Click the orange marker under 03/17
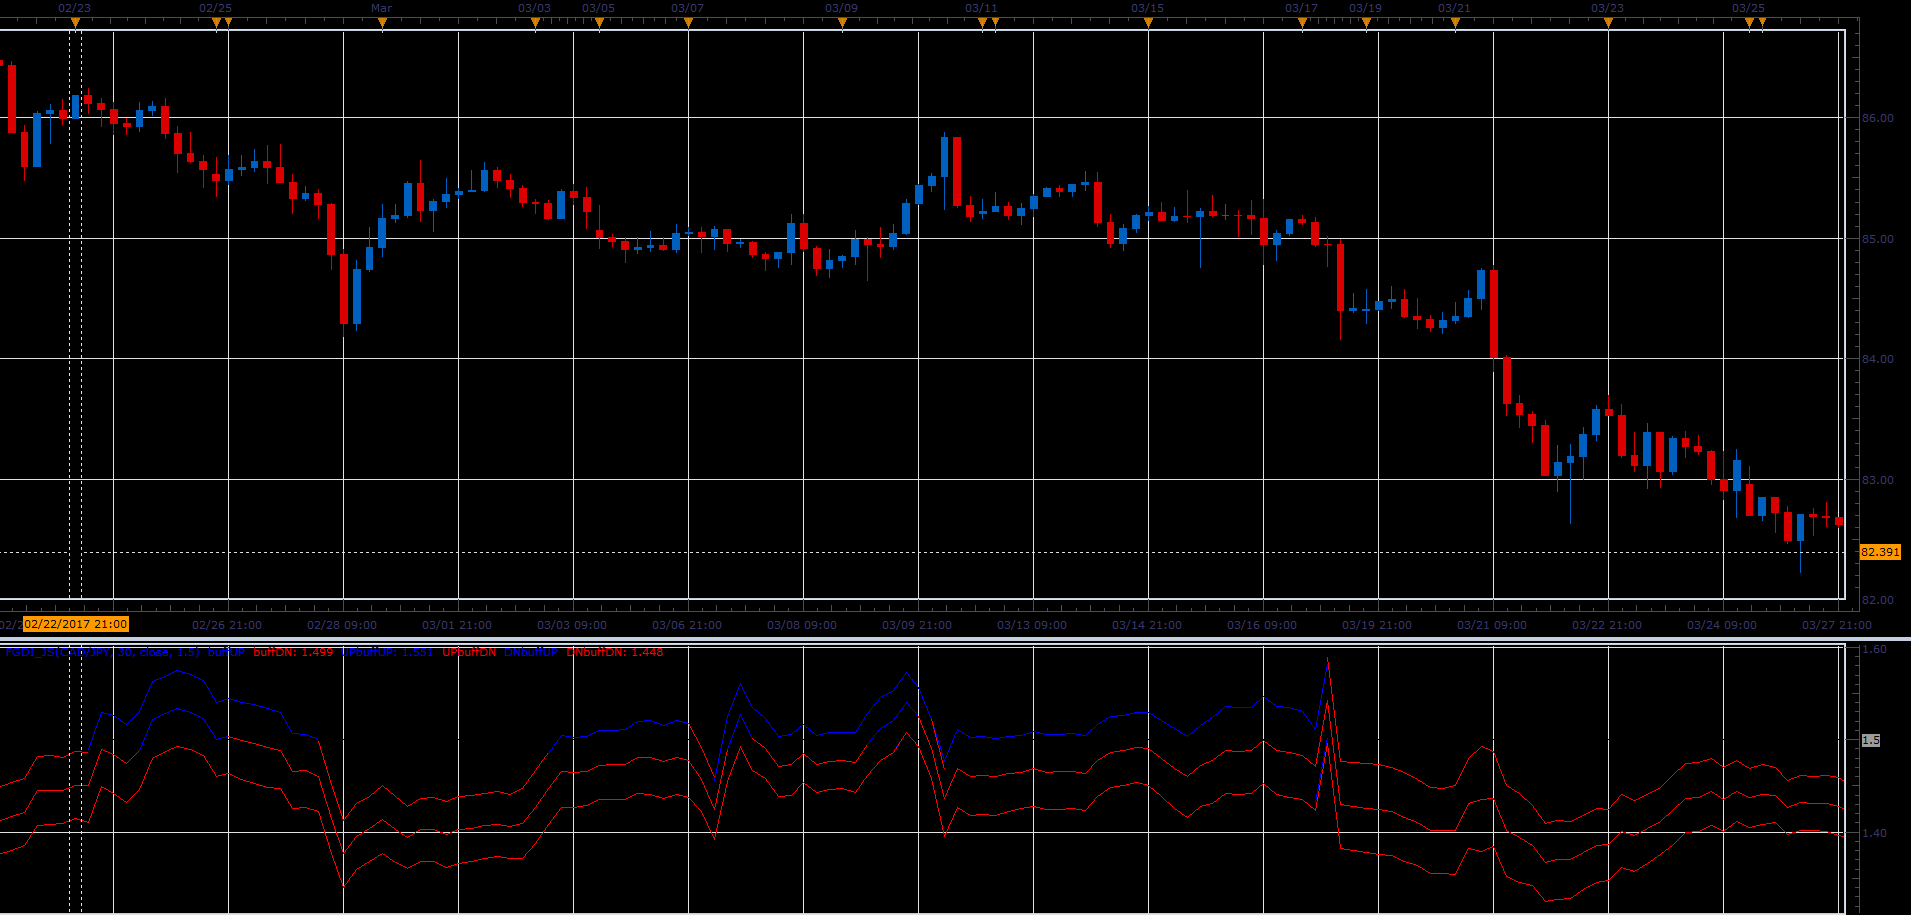This screenshot has width=1911, height=915. pos(1302,23)
